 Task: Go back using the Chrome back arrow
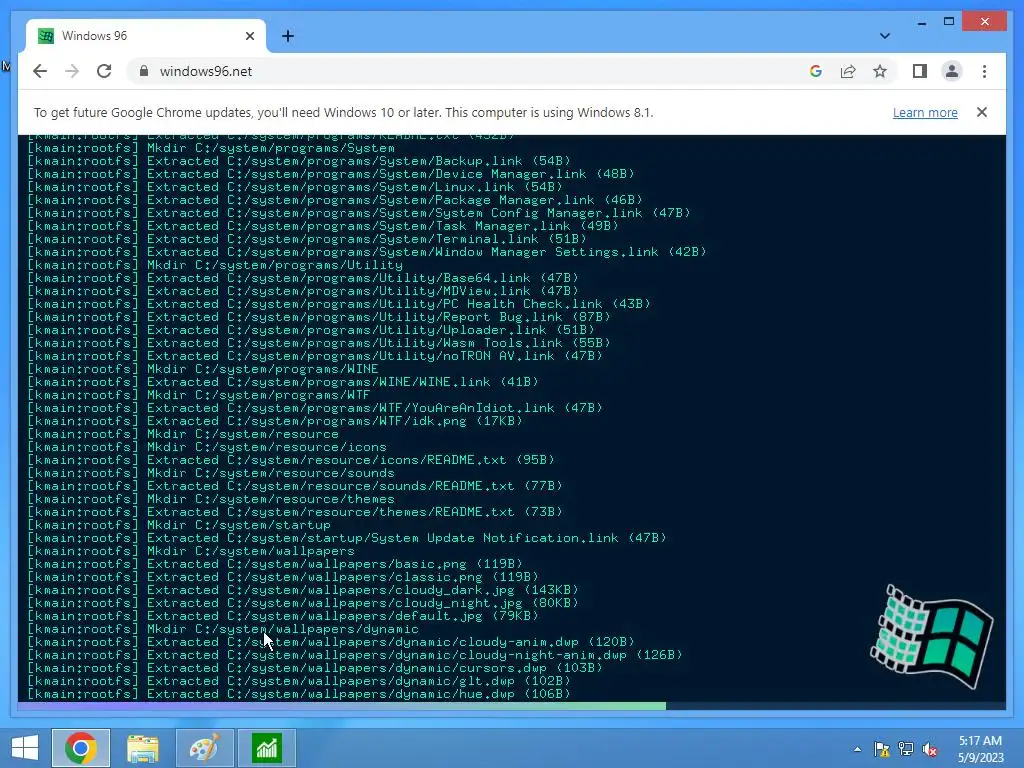click(40, 71)
